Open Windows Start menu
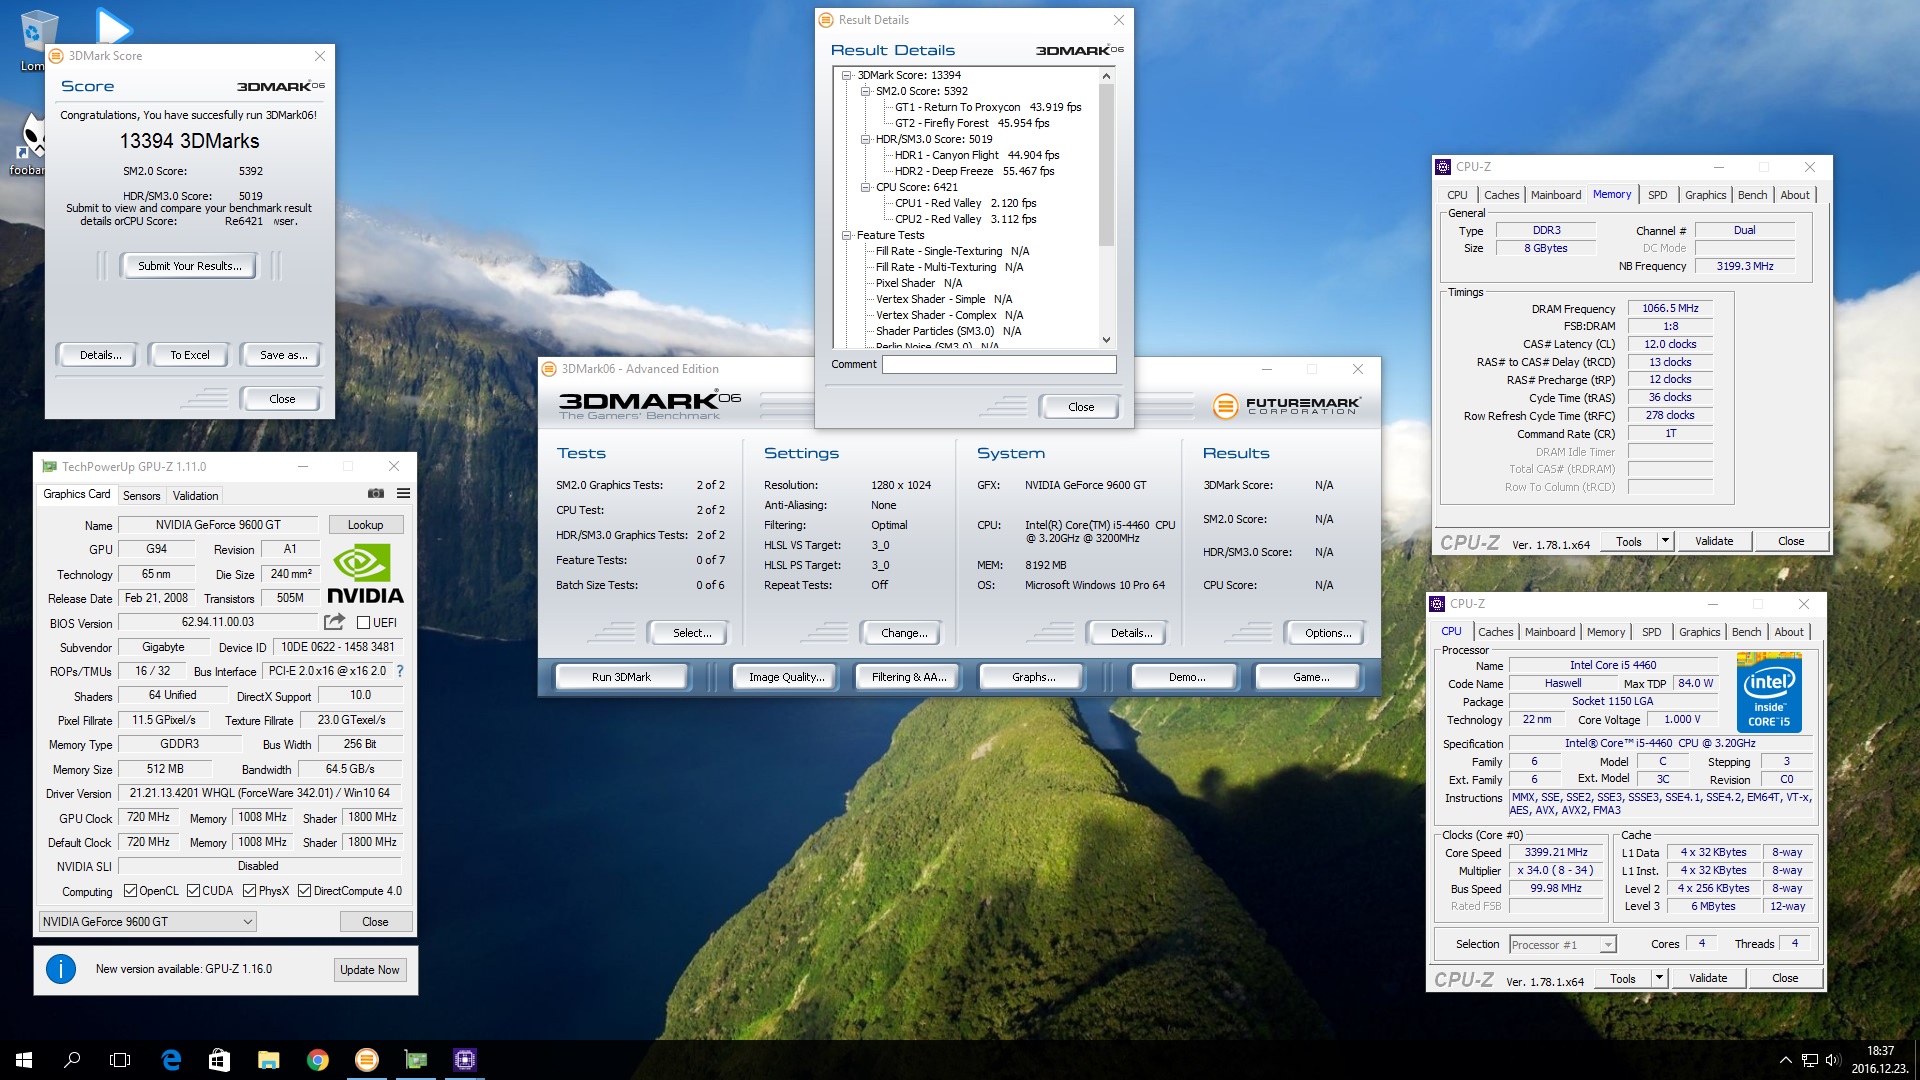 pos(24,1060)
